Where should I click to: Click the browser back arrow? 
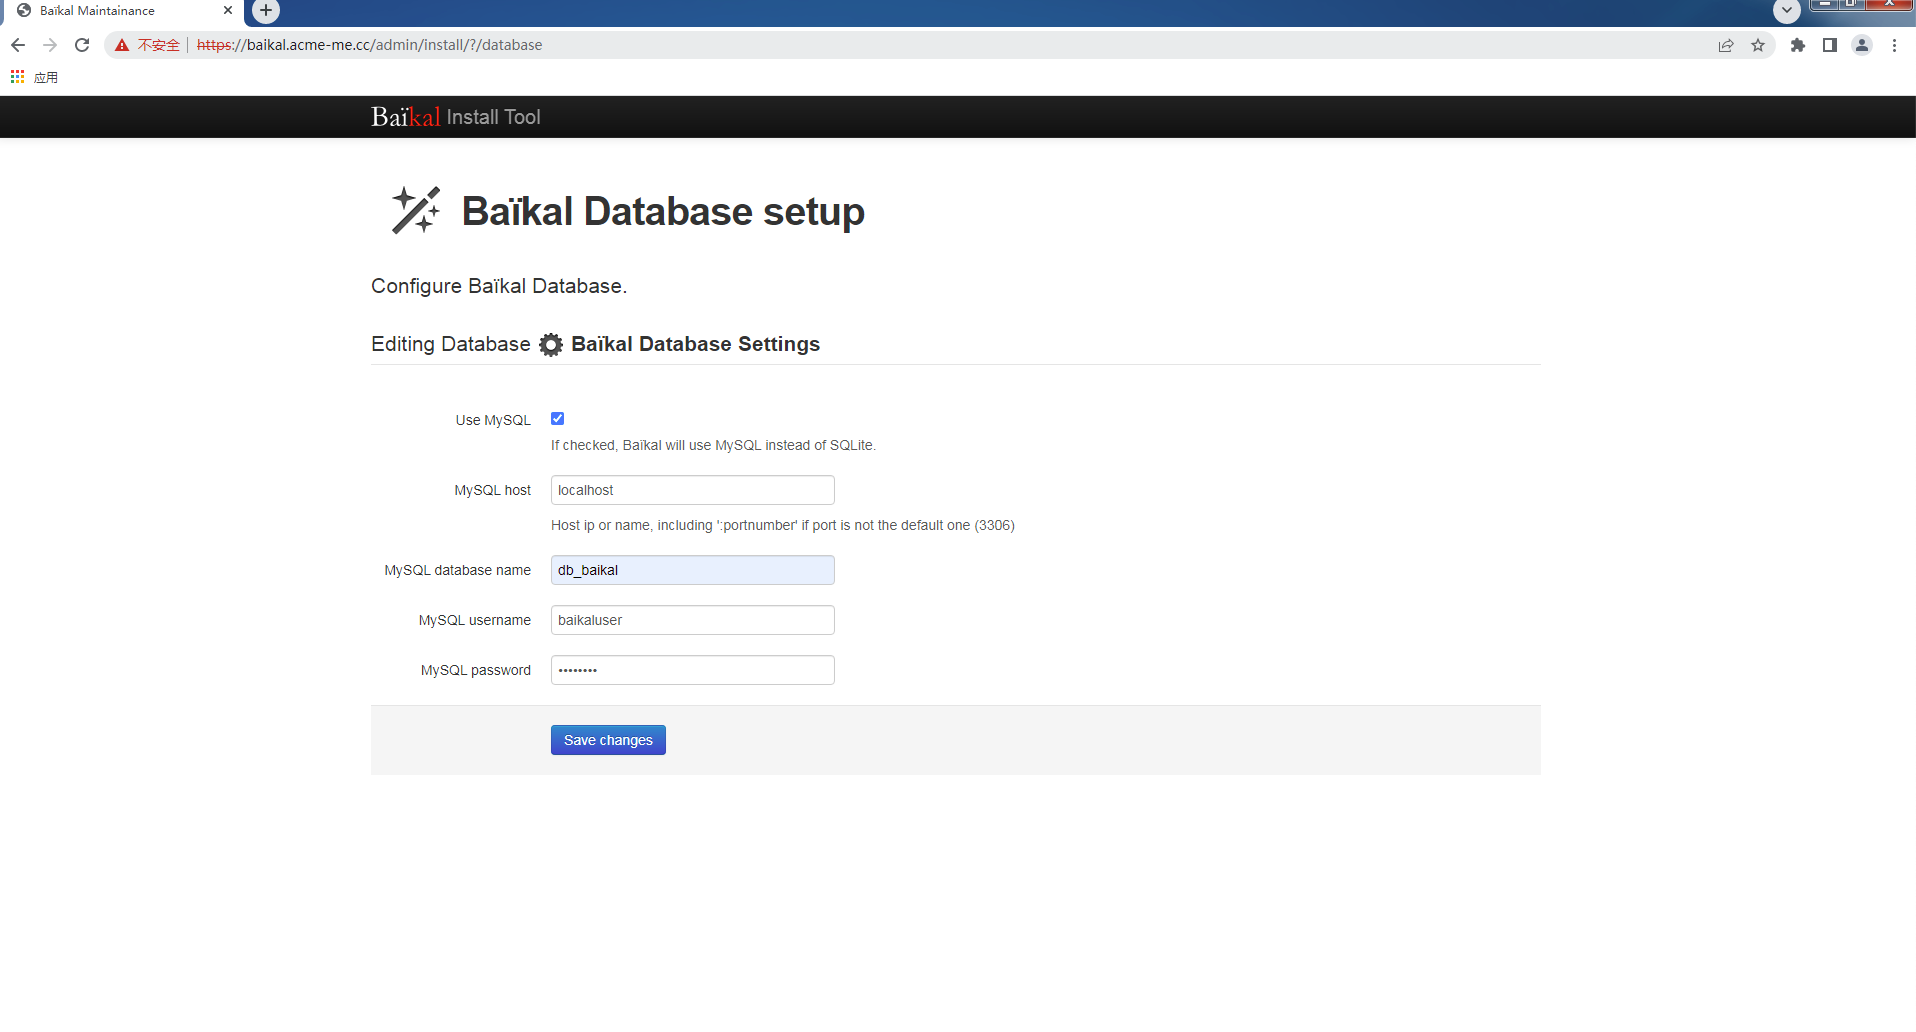pos(18,45)
